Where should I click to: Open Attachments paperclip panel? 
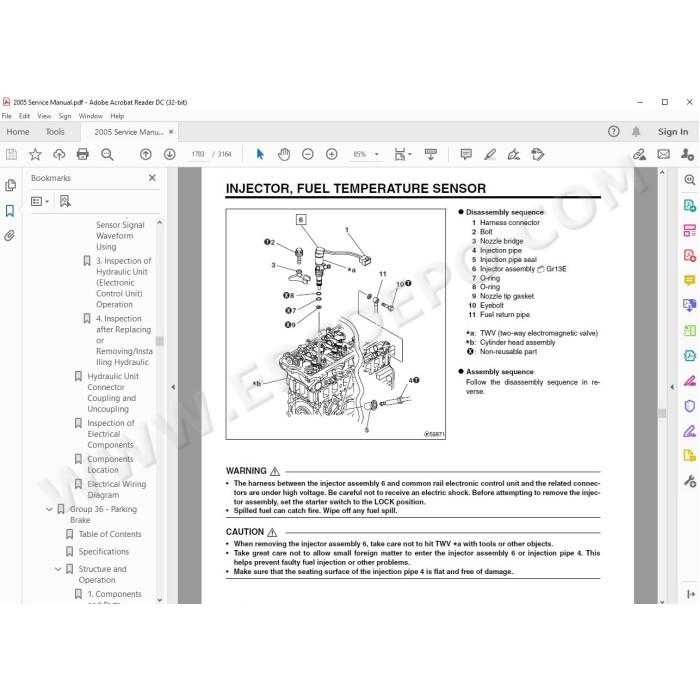coord(10,235)
